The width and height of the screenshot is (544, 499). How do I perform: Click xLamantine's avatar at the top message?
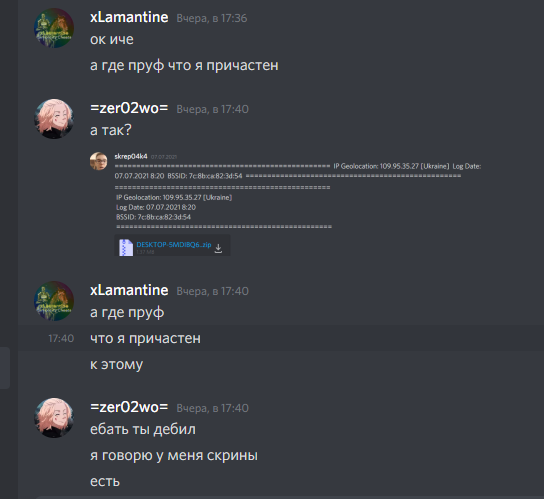(54, 28)
